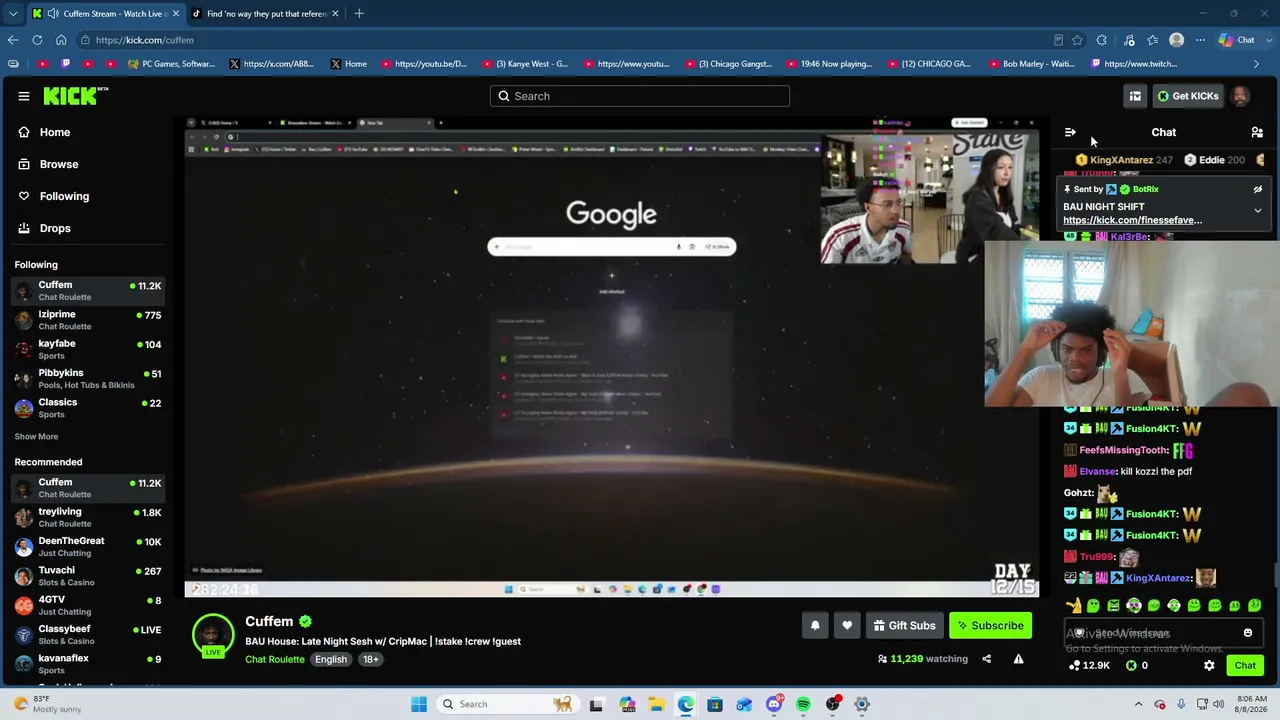Open the tab search dropdown arrow

(x=12, y=13)
